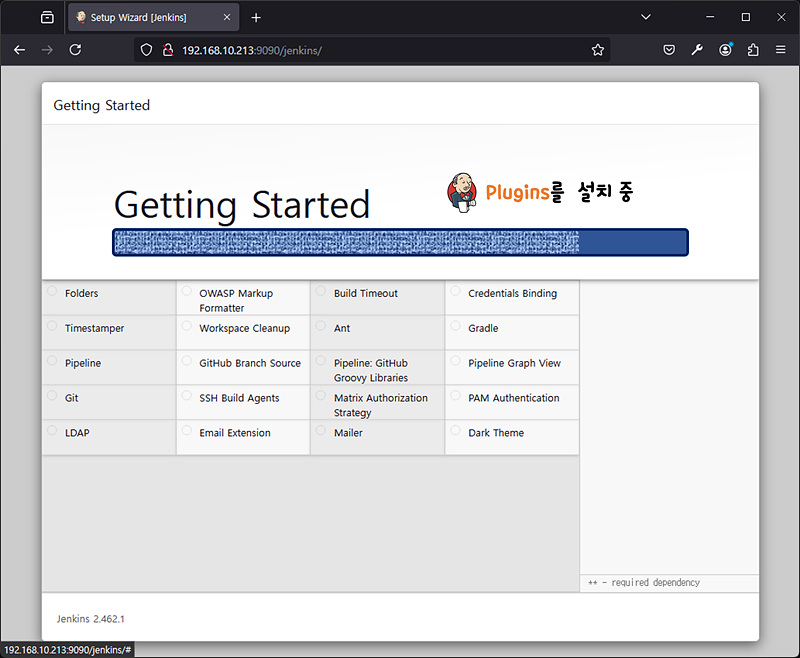800x658 pixels.
Task: Select the Pipeline plugin name
Action: (x=83, y=363)
